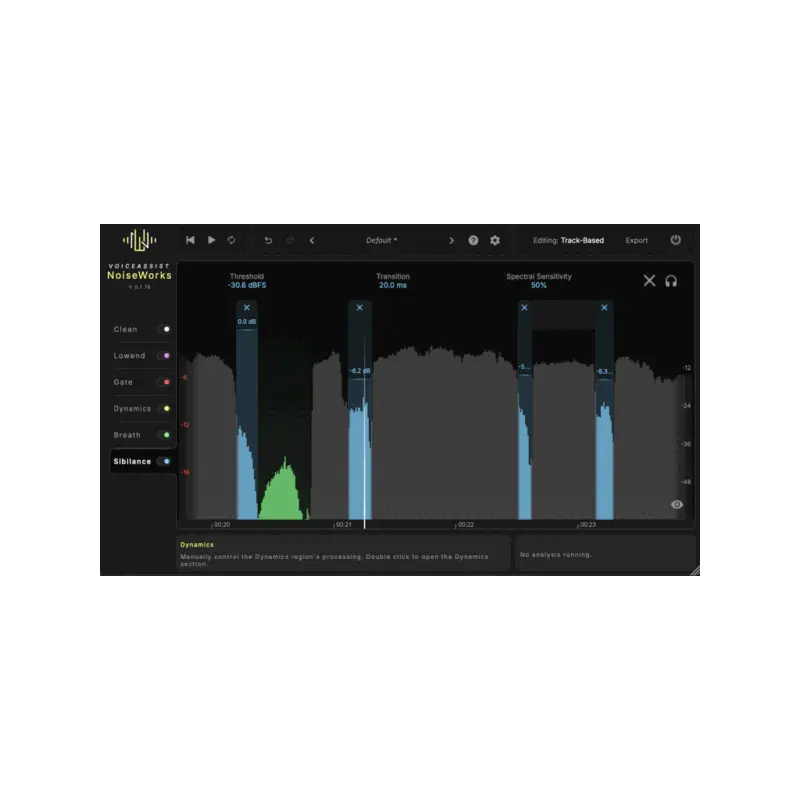
Task: Adjust Transition value 20.0 ms
Action: point(393,285)
